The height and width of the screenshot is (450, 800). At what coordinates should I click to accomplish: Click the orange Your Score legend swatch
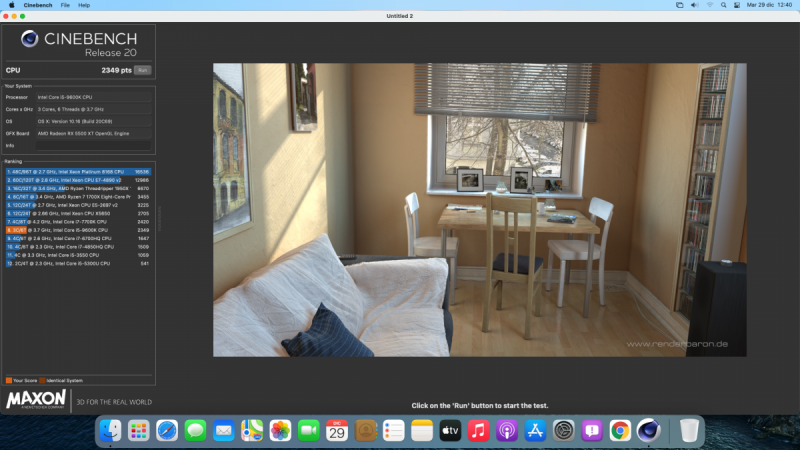[x=9, y=380]
